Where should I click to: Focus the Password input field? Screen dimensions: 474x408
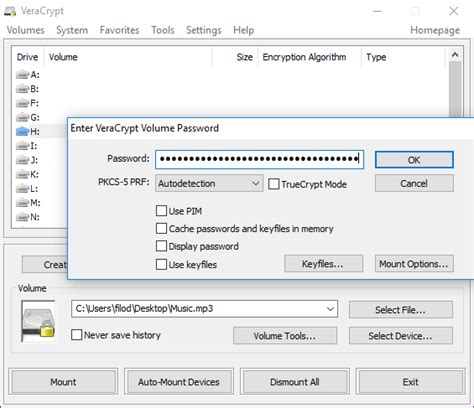[x=259, y=159]
